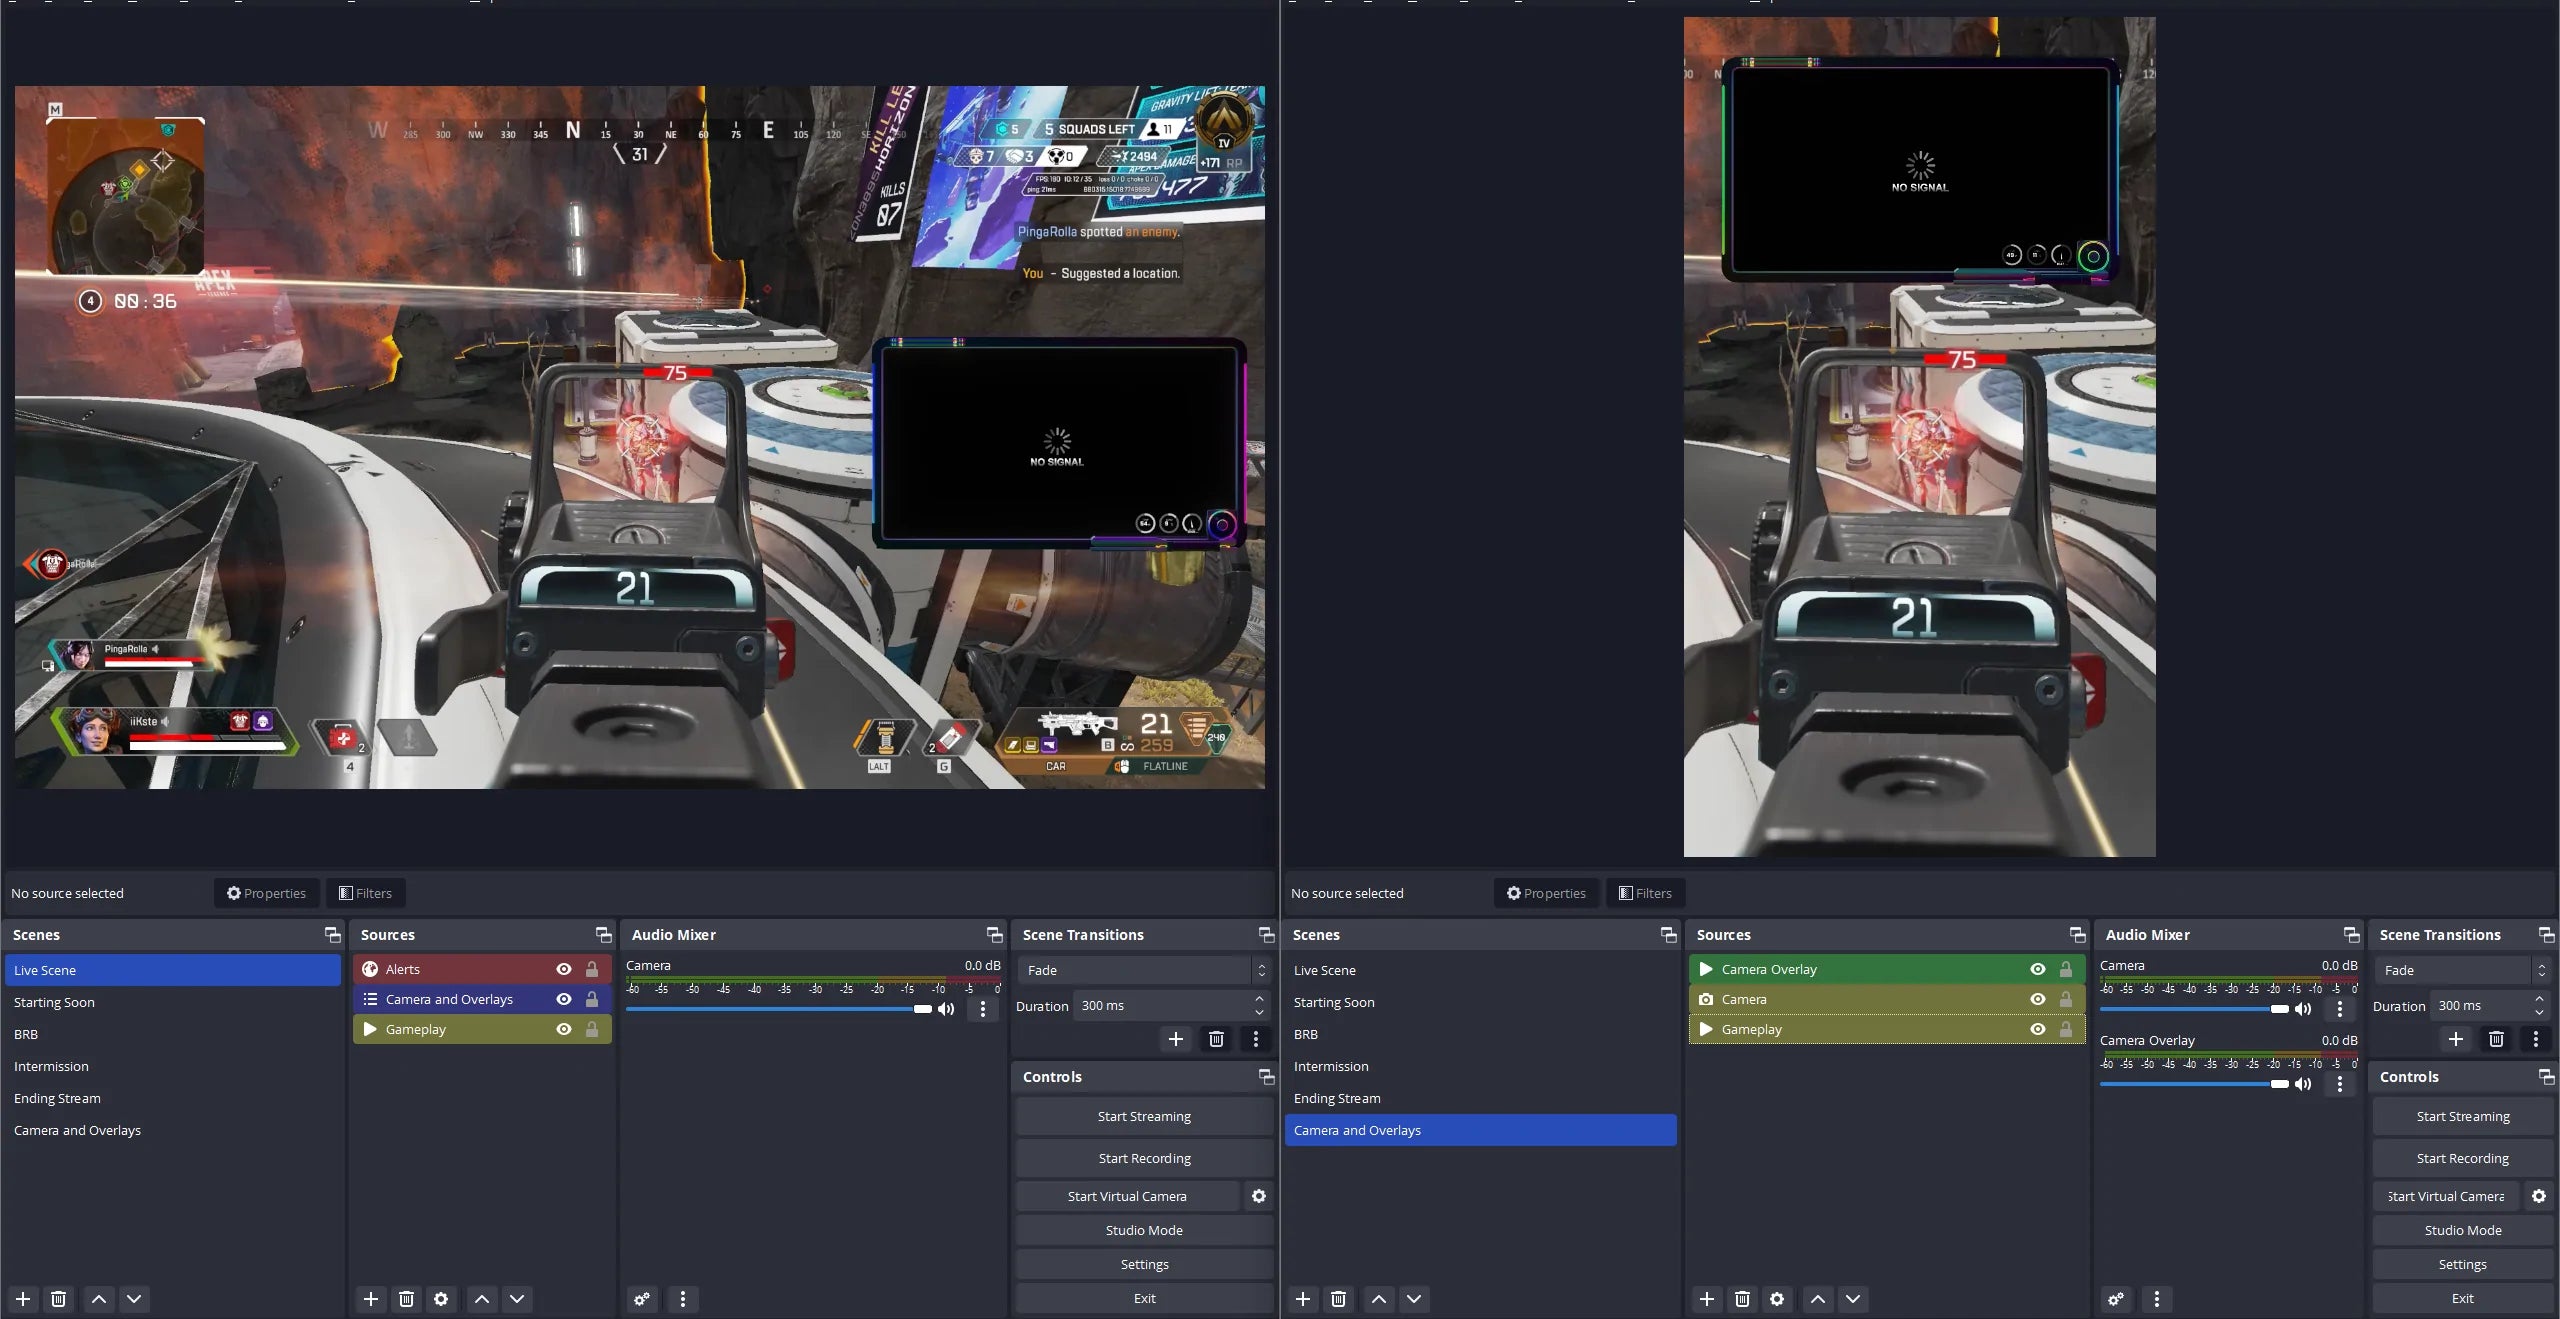Delete source in right OBS Sources panel
Screen dimensions: 2560x1319
1742,1299
